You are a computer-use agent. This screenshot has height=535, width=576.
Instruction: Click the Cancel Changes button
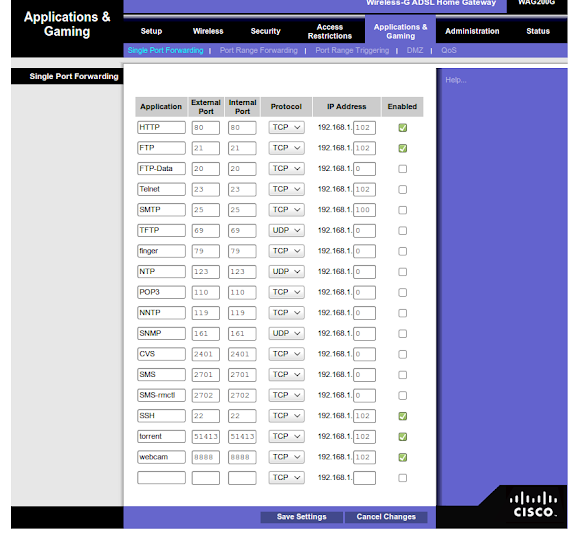pyautogui.click(x=386, y=517)
